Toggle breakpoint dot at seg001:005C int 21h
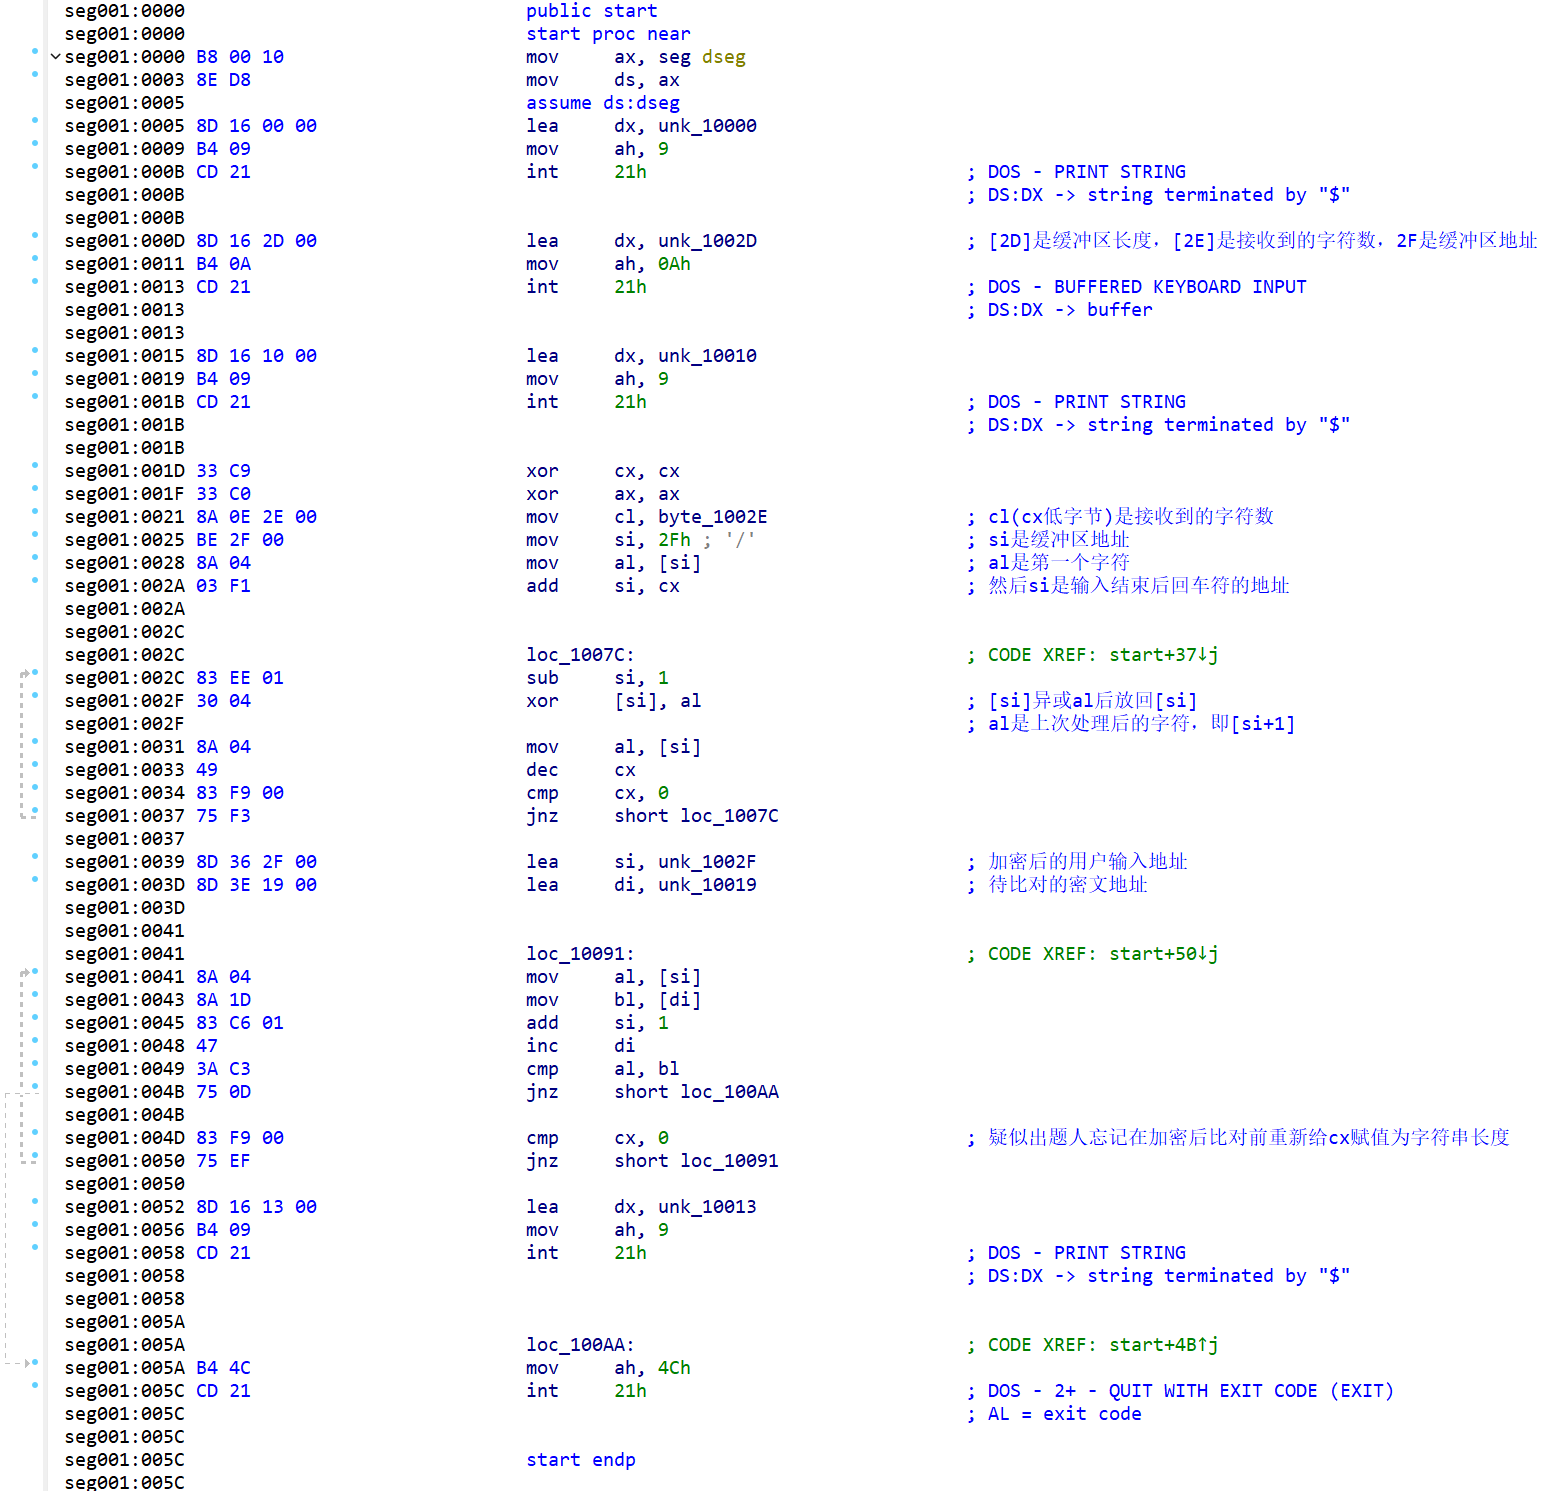The width and height of the screenshot is (1566, 1491). tap(35, 1385)
